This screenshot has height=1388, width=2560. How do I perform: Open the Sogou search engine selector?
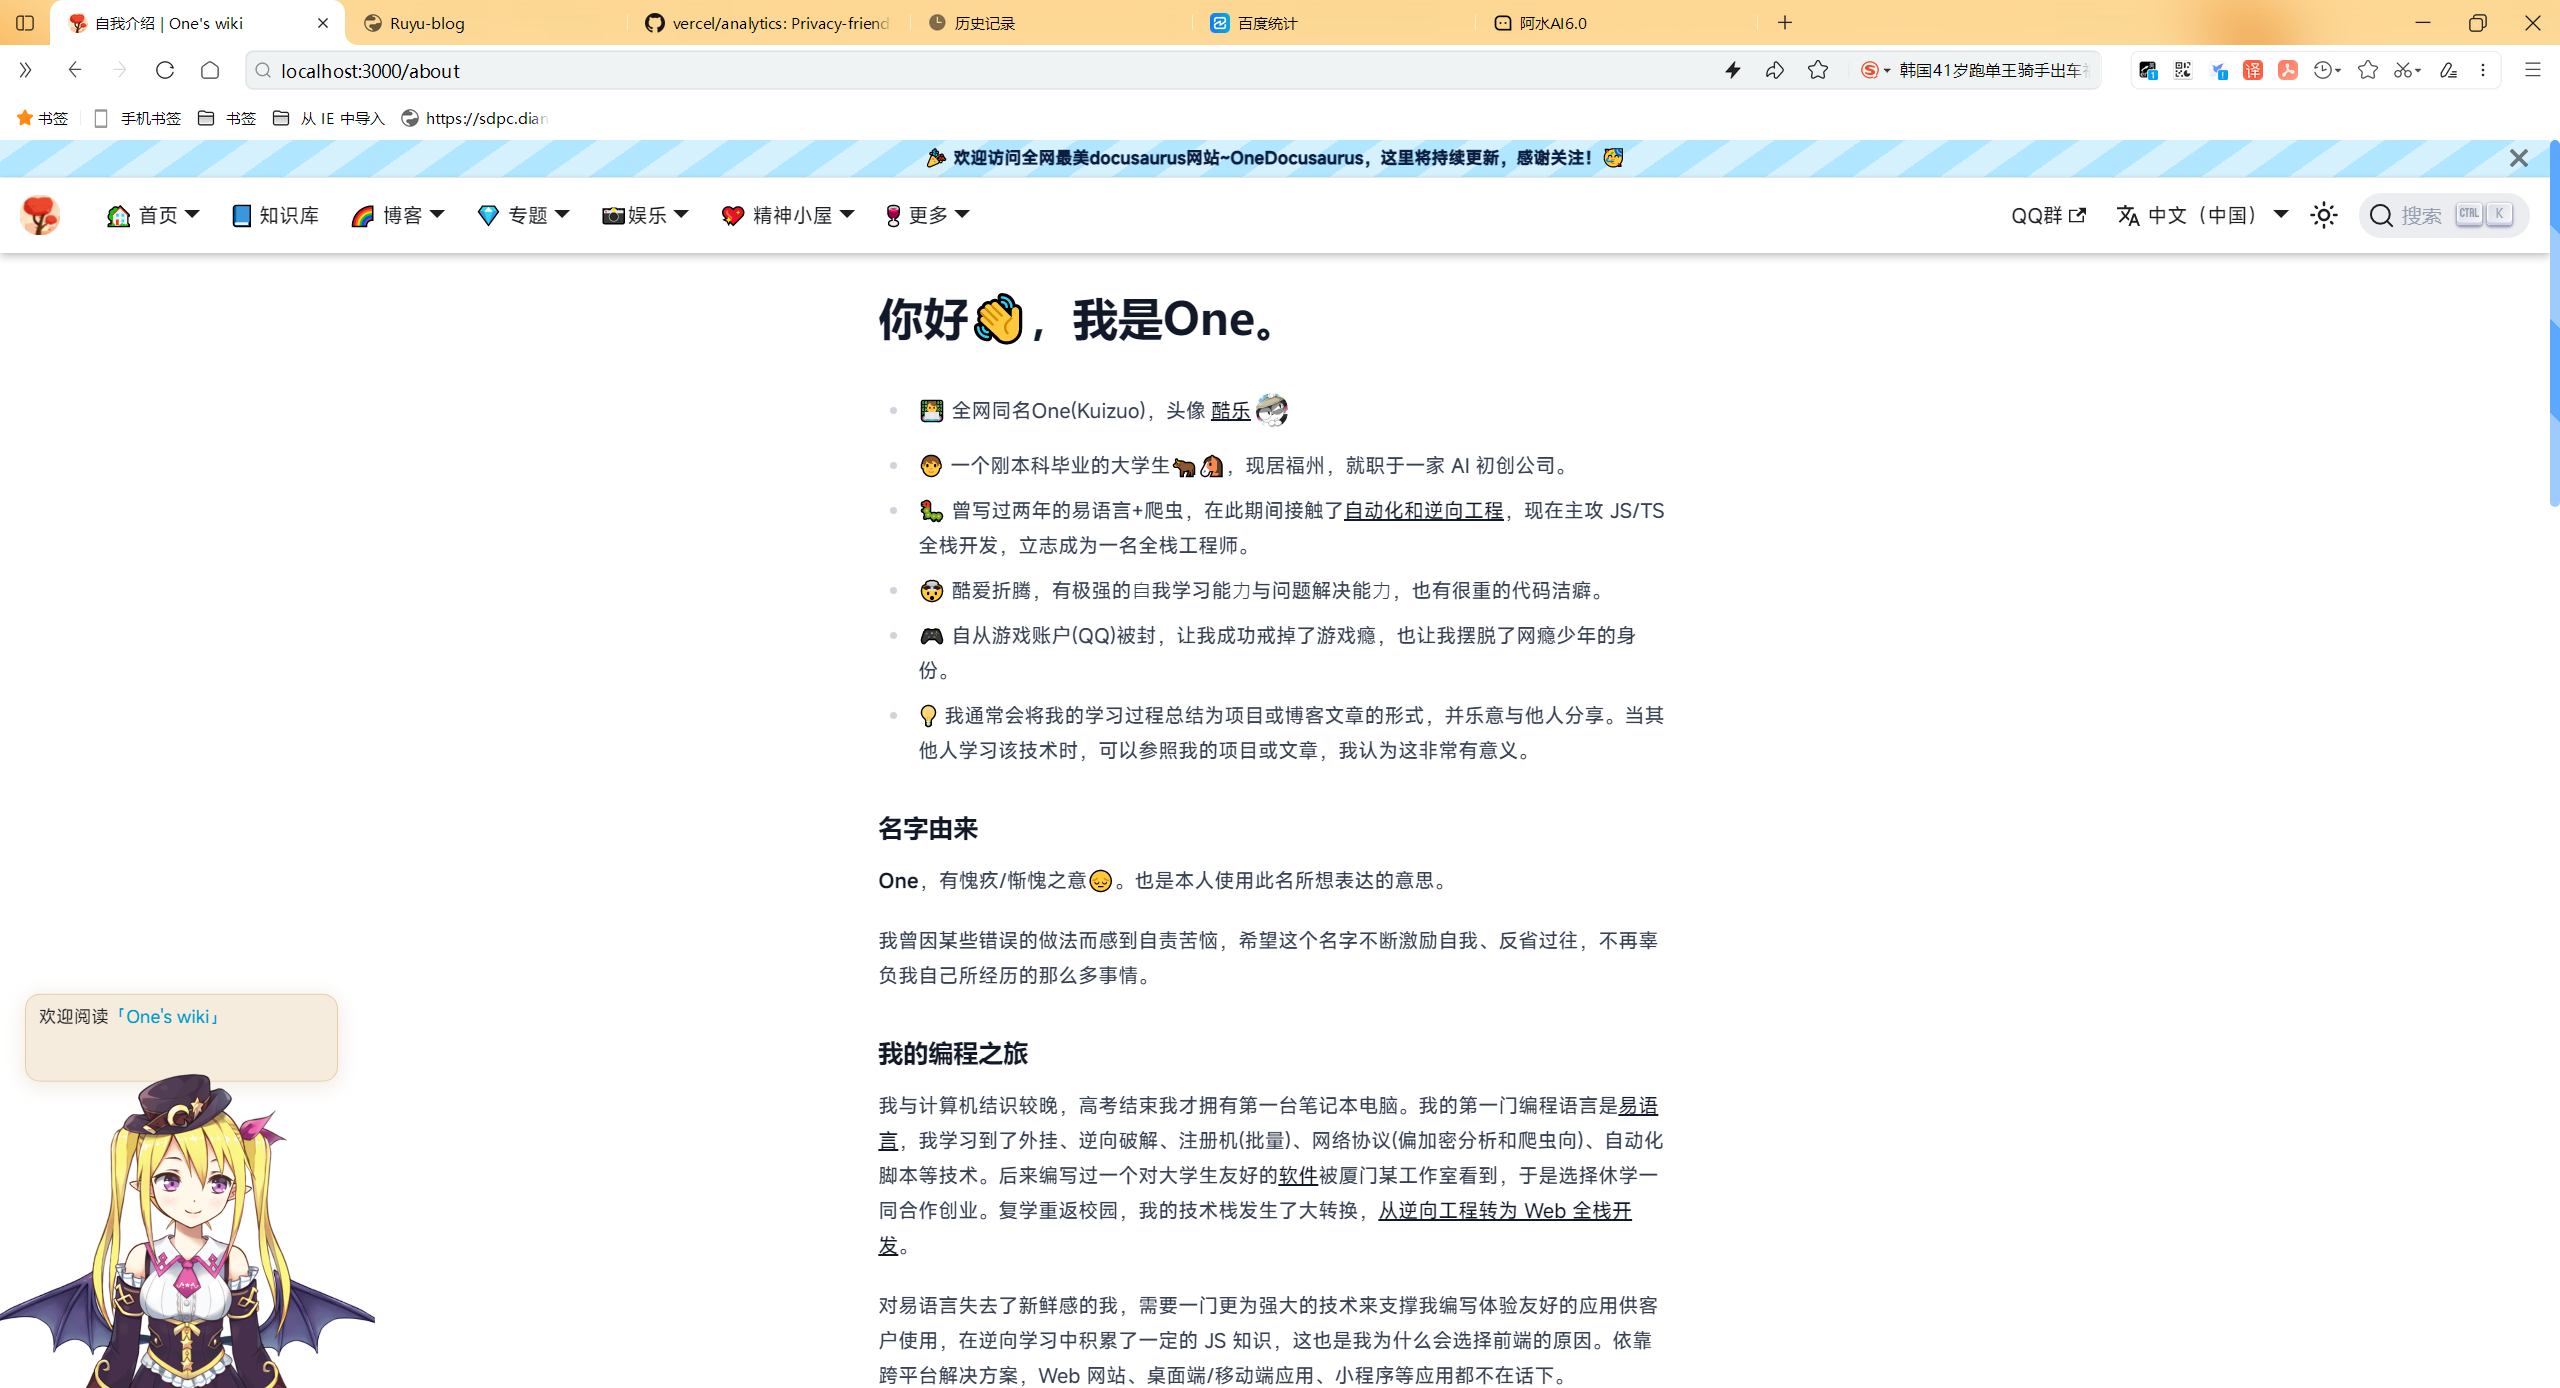[x=1874, y=70]
